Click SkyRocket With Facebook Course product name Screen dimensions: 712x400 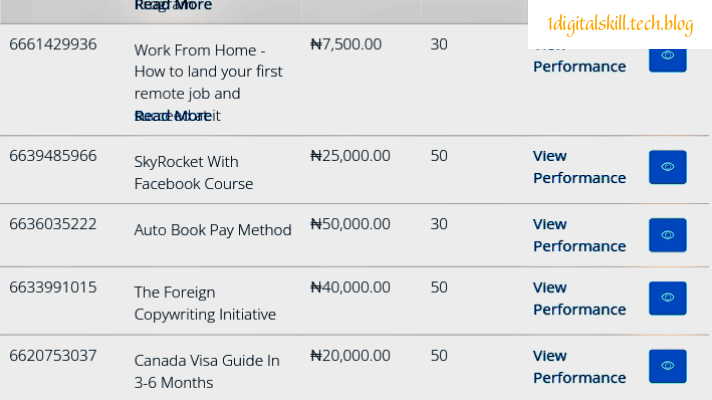tap(193, 172)
